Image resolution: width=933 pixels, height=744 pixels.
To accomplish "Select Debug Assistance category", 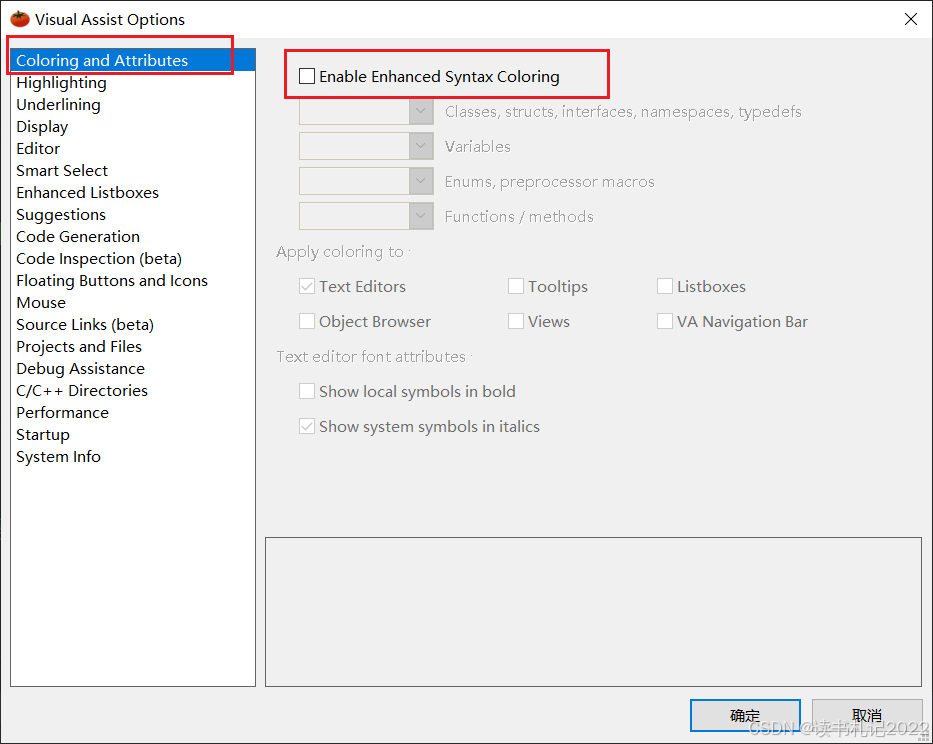I will click(x=133, y=368).
